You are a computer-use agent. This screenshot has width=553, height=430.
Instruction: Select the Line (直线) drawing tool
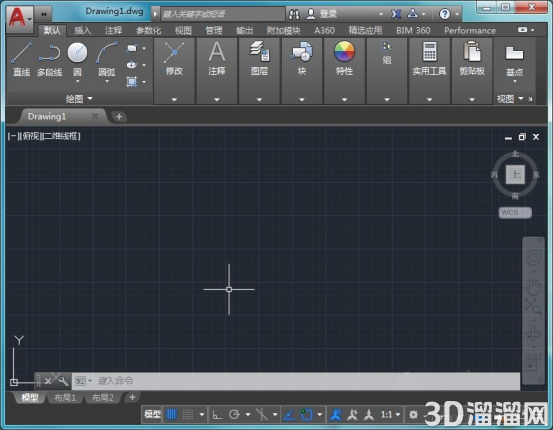tap(22, 59)
